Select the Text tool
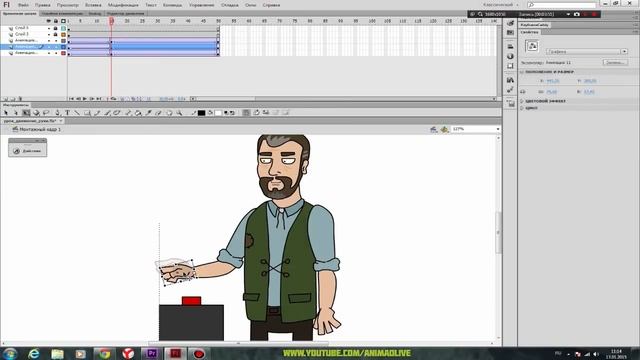The height and width of the screenshot is (360, 640). tap(67, 113)
